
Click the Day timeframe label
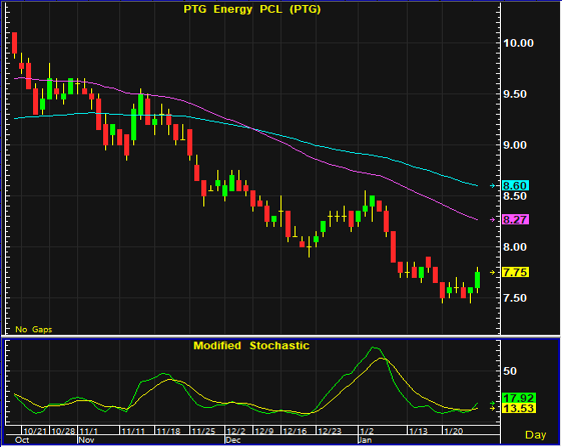pyautogui.click(x=535, y=435)
